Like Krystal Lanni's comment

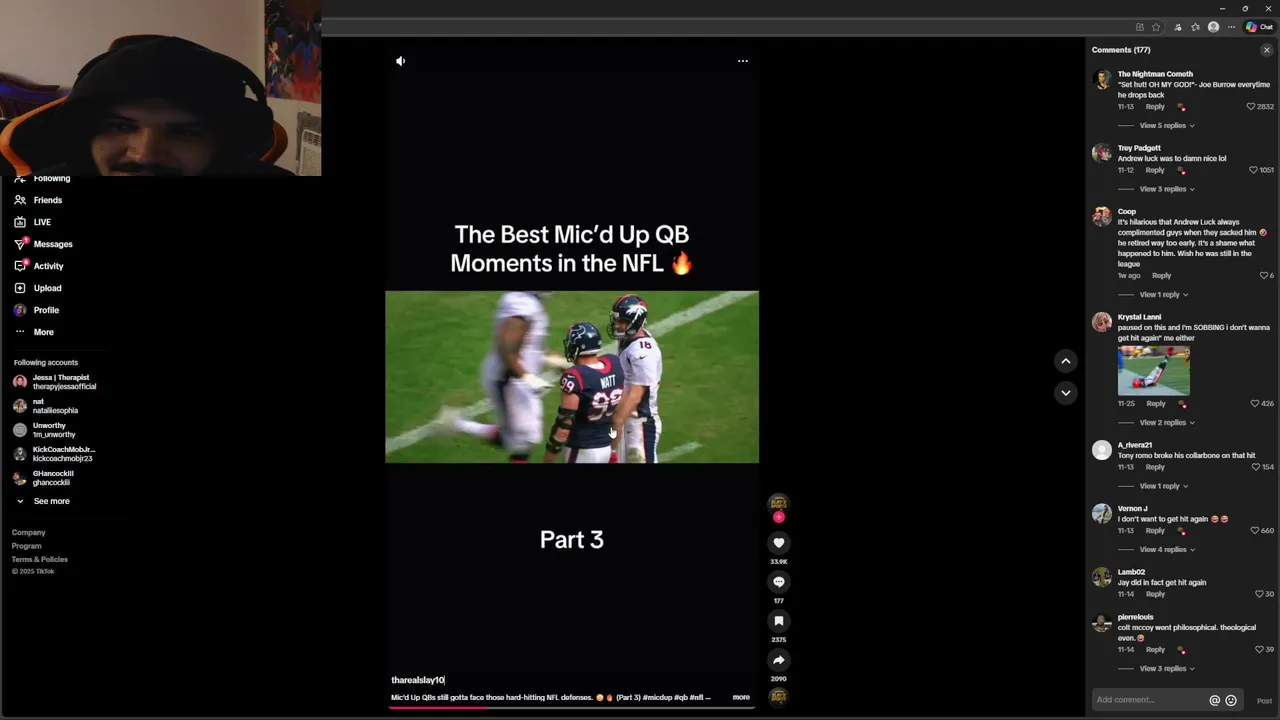click(1255, 403)
